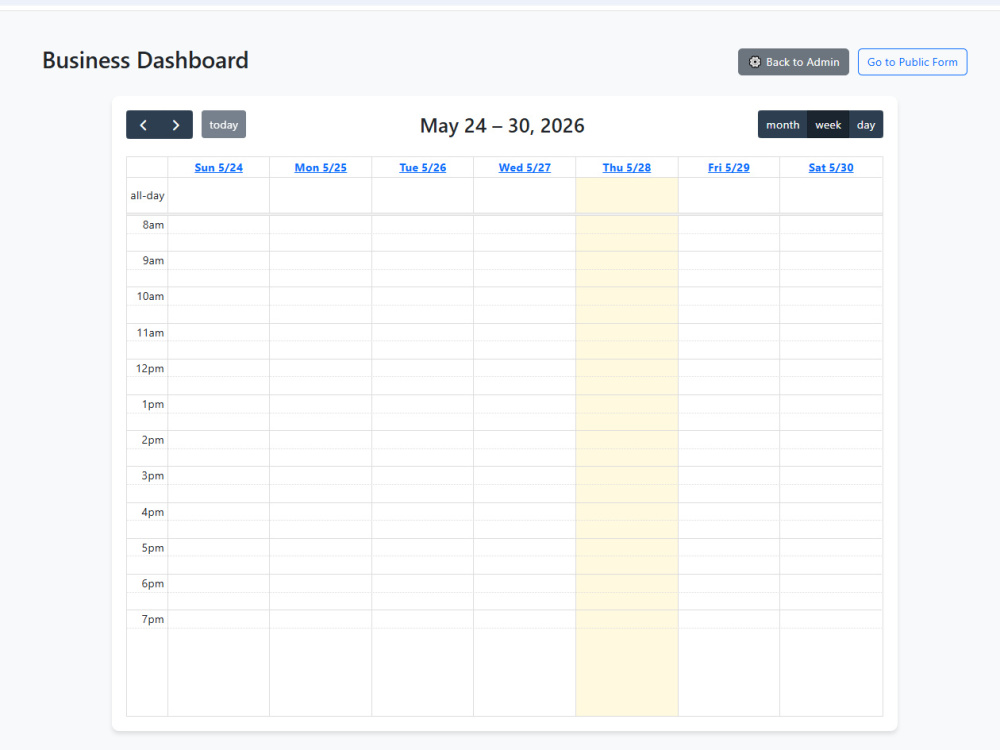Viewport: 1000px width, 750px height.
Task: Open Wed 5/27 day link
Action: point(525,168)
